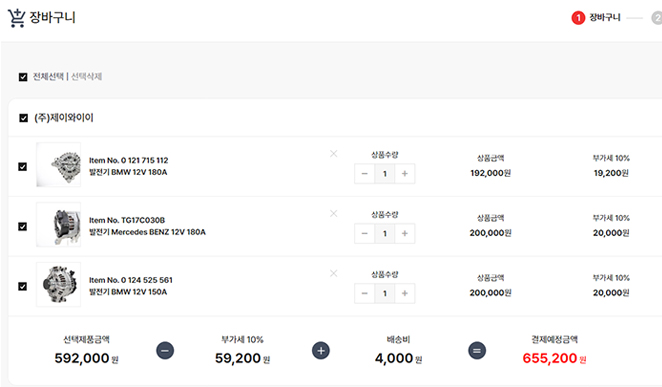This screenshot has width=662, height=387.
Task: Decrease quantity of item TG17C030B
Action: tap(365, 233)
